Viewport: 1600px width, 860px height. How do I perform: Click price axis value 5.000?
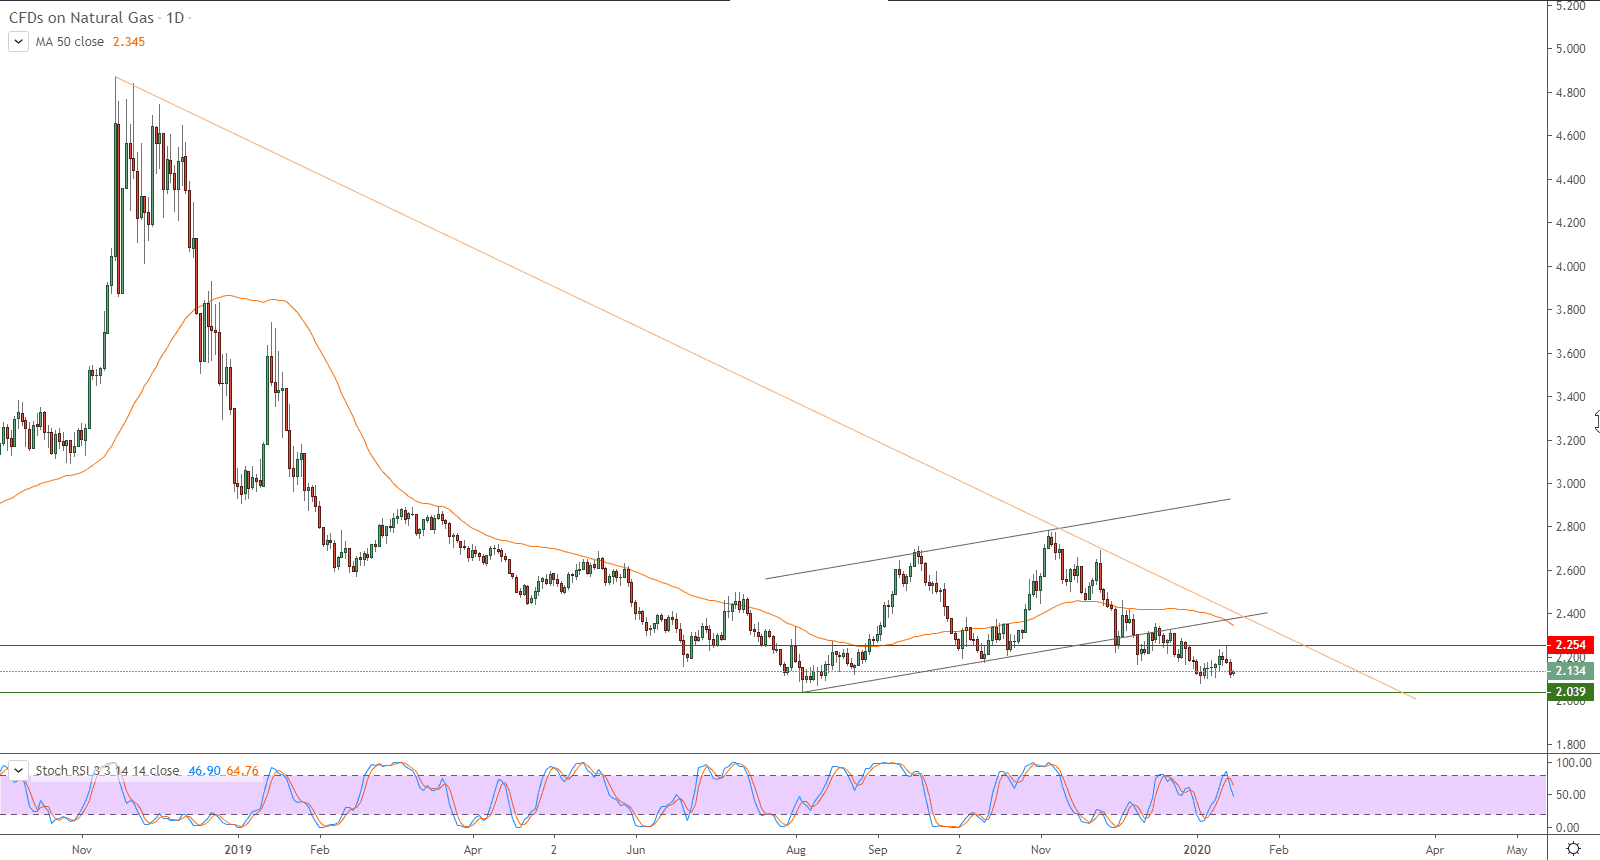tap(1570, 49)
